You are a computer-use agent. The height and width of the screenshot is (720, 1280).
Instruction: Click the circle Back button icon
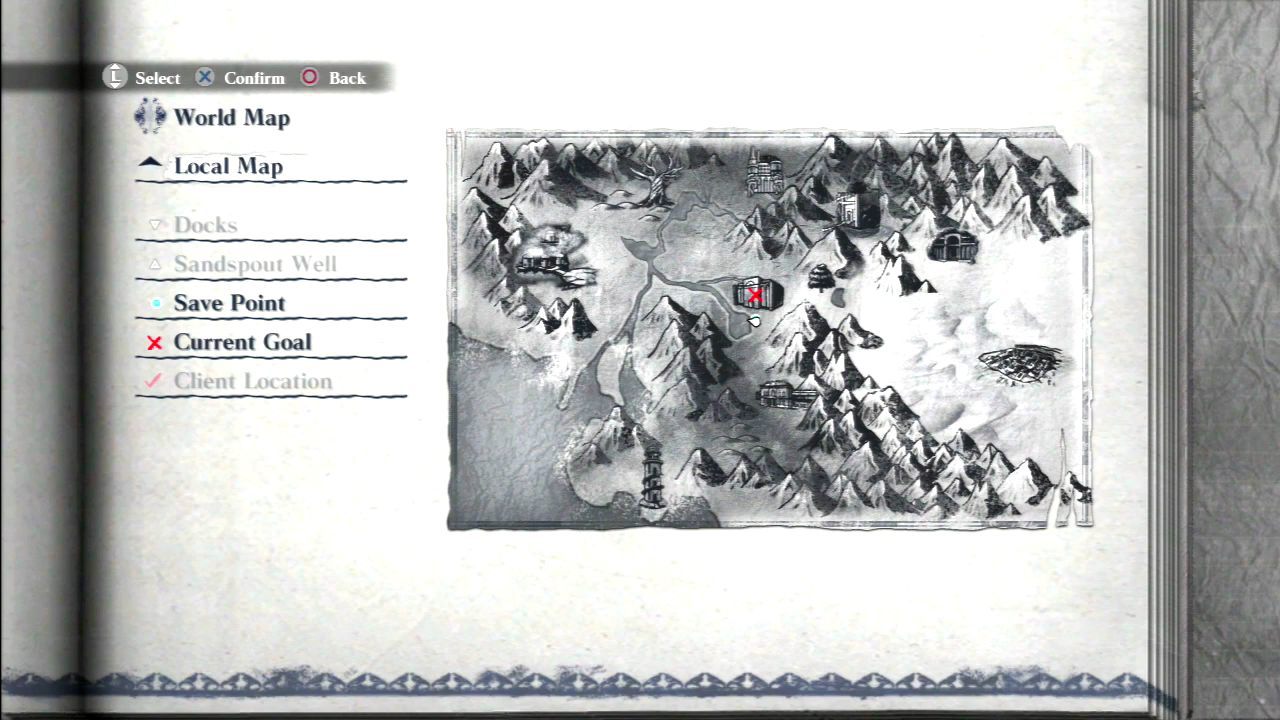pos(310,77)
